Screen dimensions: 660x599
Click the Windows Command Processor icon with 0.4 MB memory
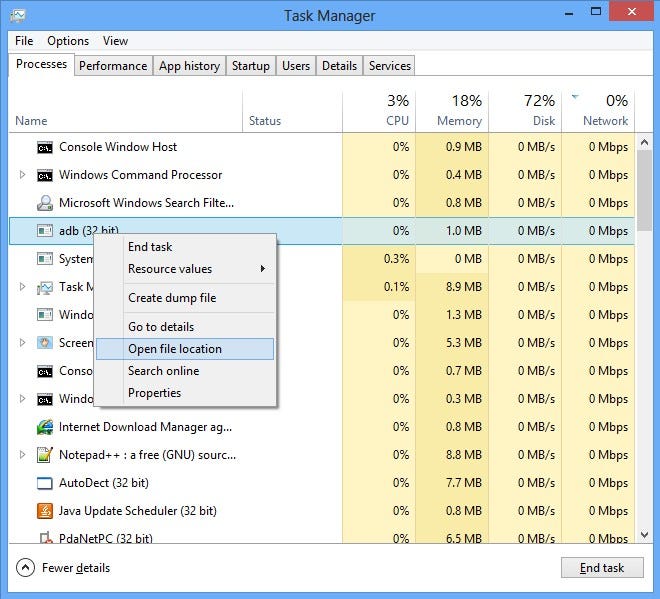[x=45, y=175]
